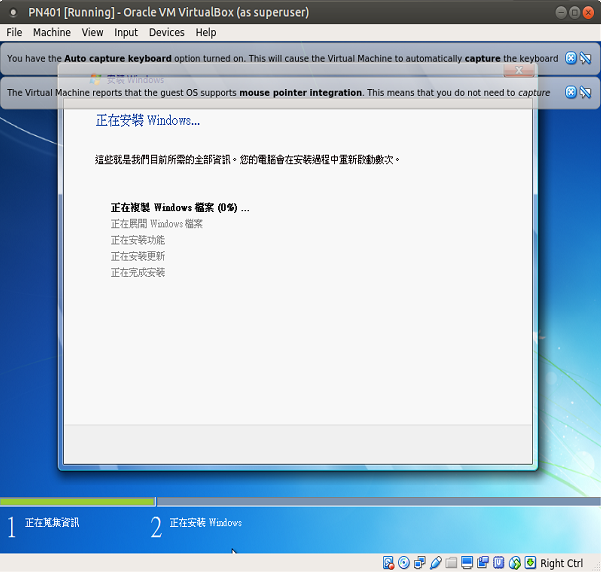Viewport: 601px width, 572px height.
Task: Click the mouse pointer integration message text
Action: point(278,93)
